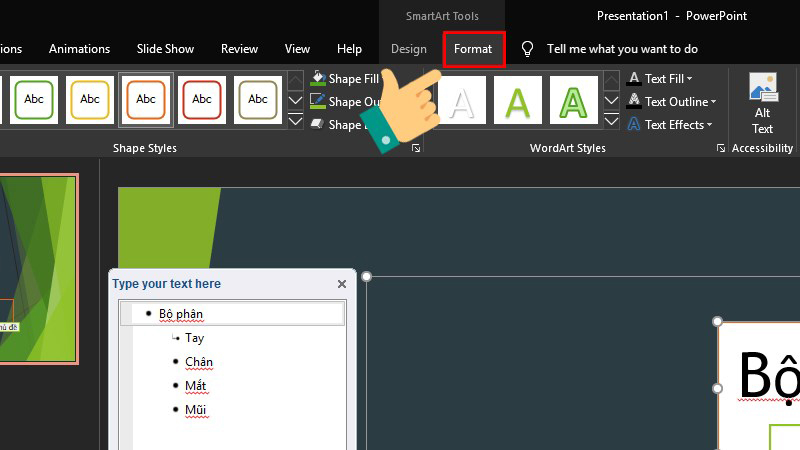Select the Bộ phận bullet in text pane
The width and height of the screenshot is (800, 450).
[x=181, y=314]
